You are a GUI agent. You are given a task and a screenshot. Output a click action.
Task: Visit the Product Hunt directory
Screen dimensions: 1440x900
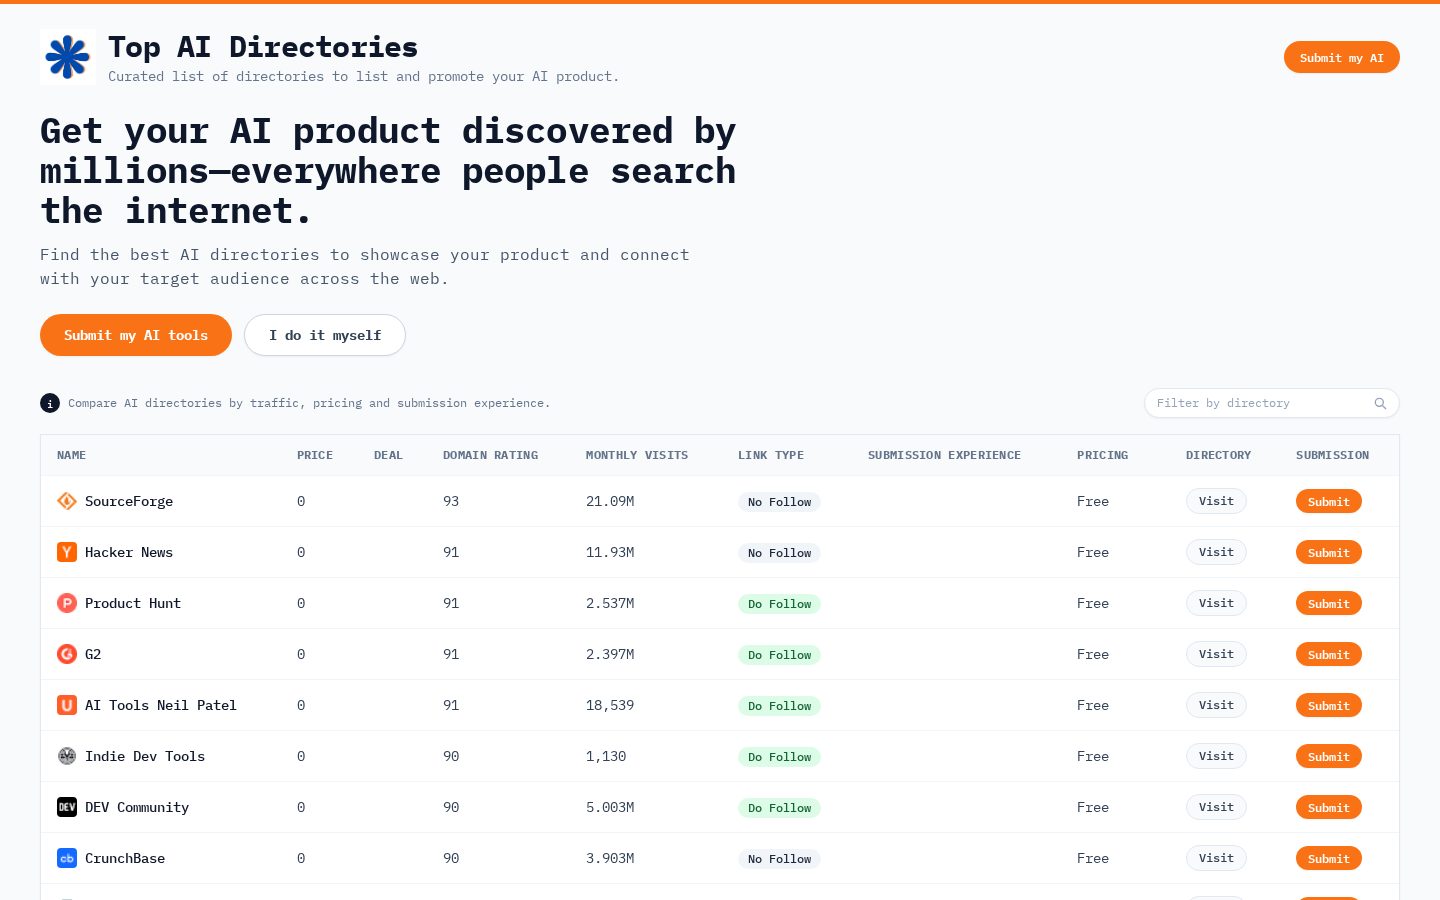pyautogui.click(x=1216, y=603)
